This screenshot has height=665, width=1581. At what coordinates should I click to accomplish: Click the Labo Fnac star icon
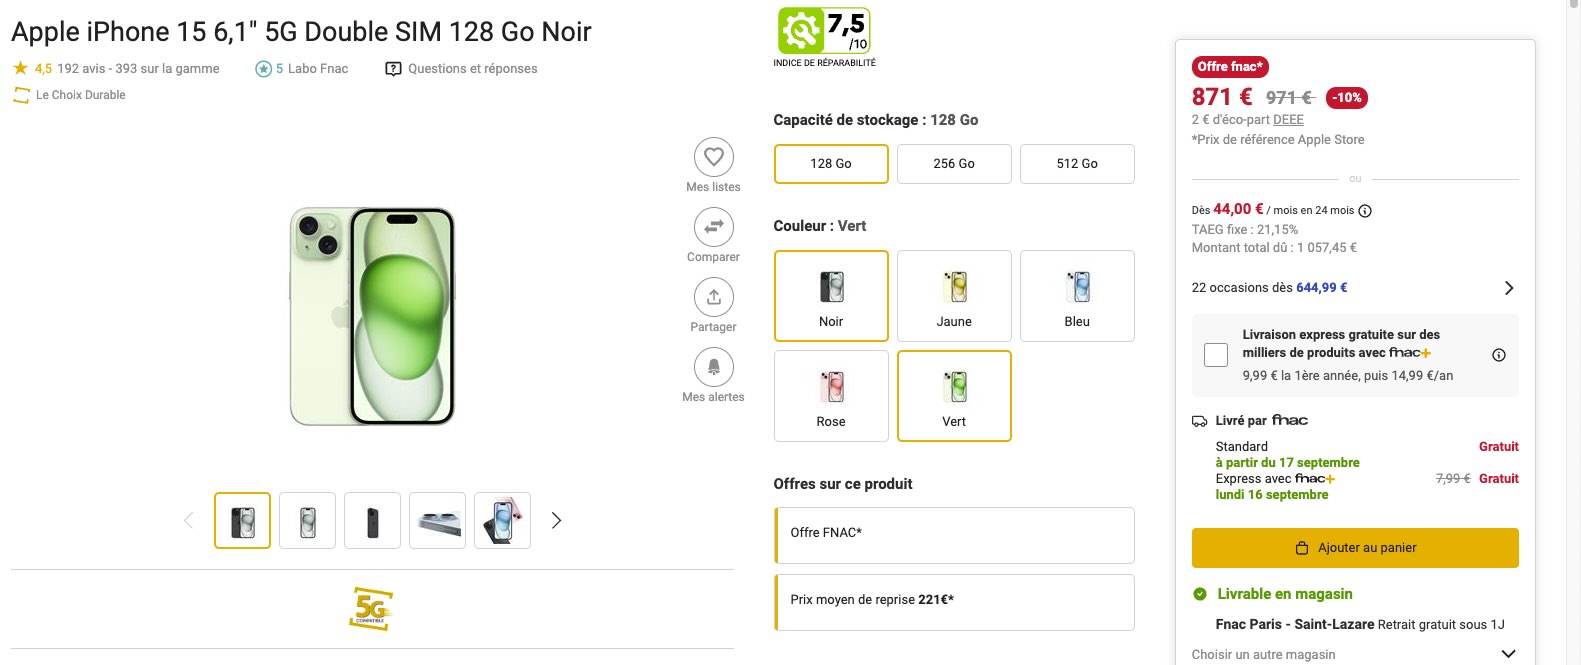point(263,68)
